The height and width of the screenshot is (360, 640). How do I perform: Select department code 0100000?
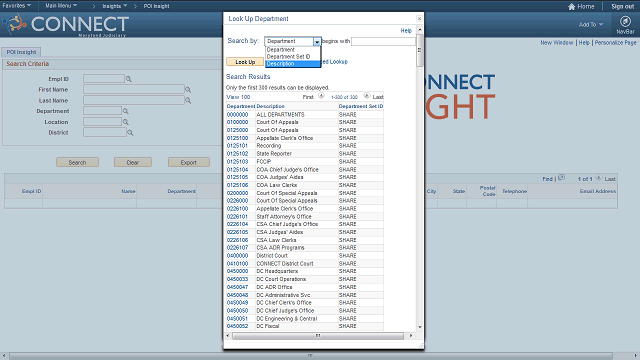tap(237, 122)
